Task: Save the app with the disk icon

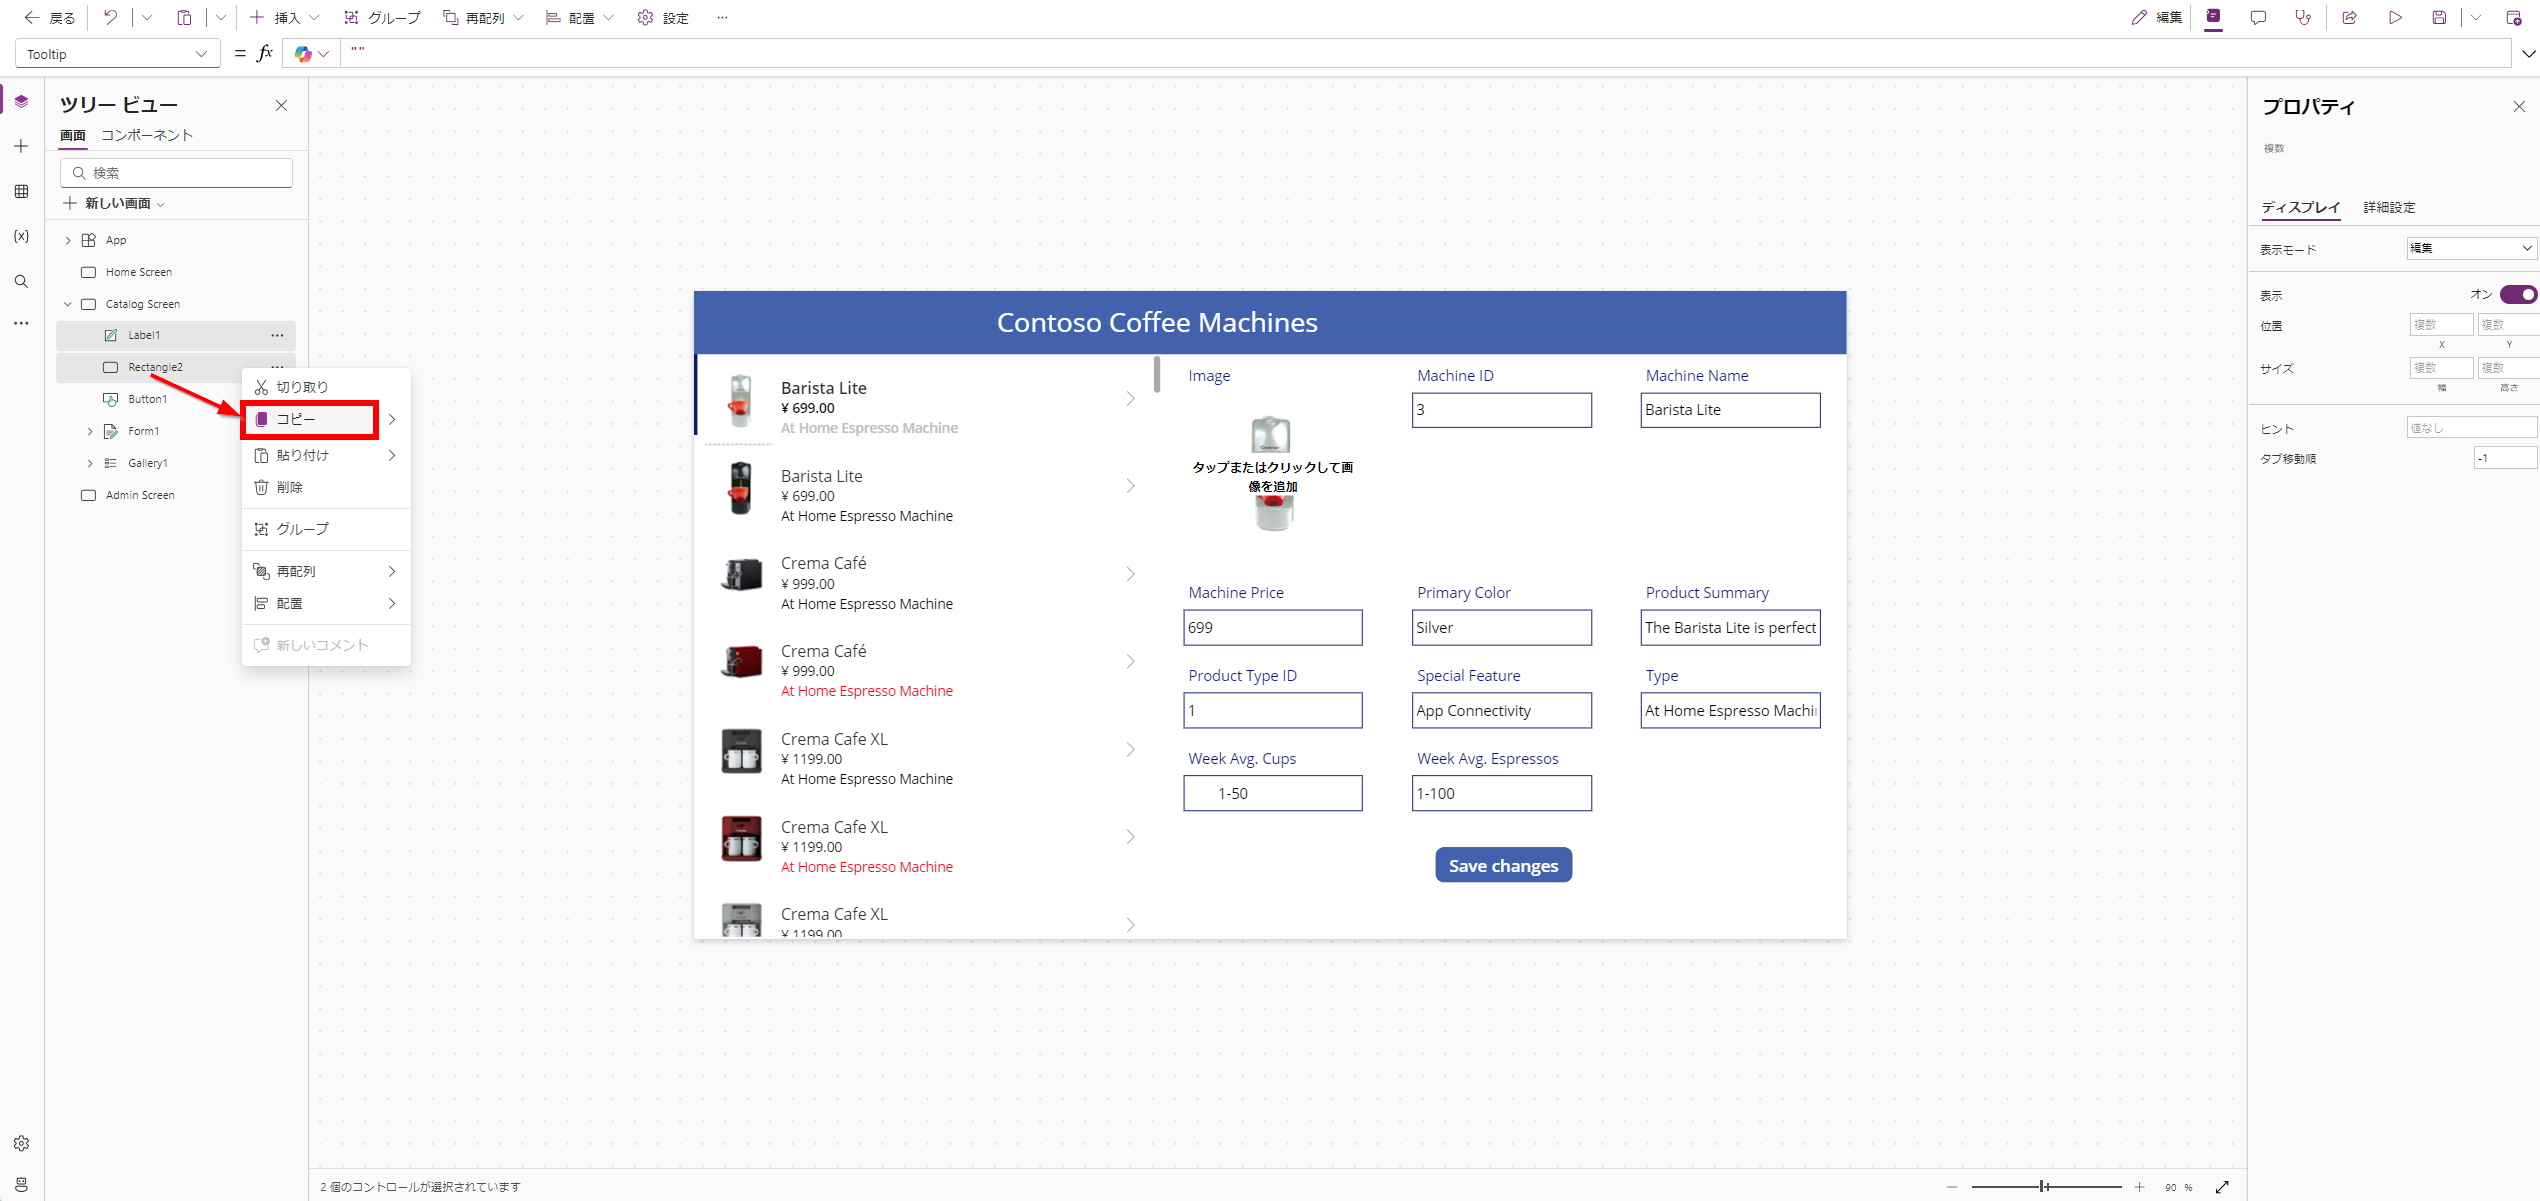Action: coord(2439,18)
